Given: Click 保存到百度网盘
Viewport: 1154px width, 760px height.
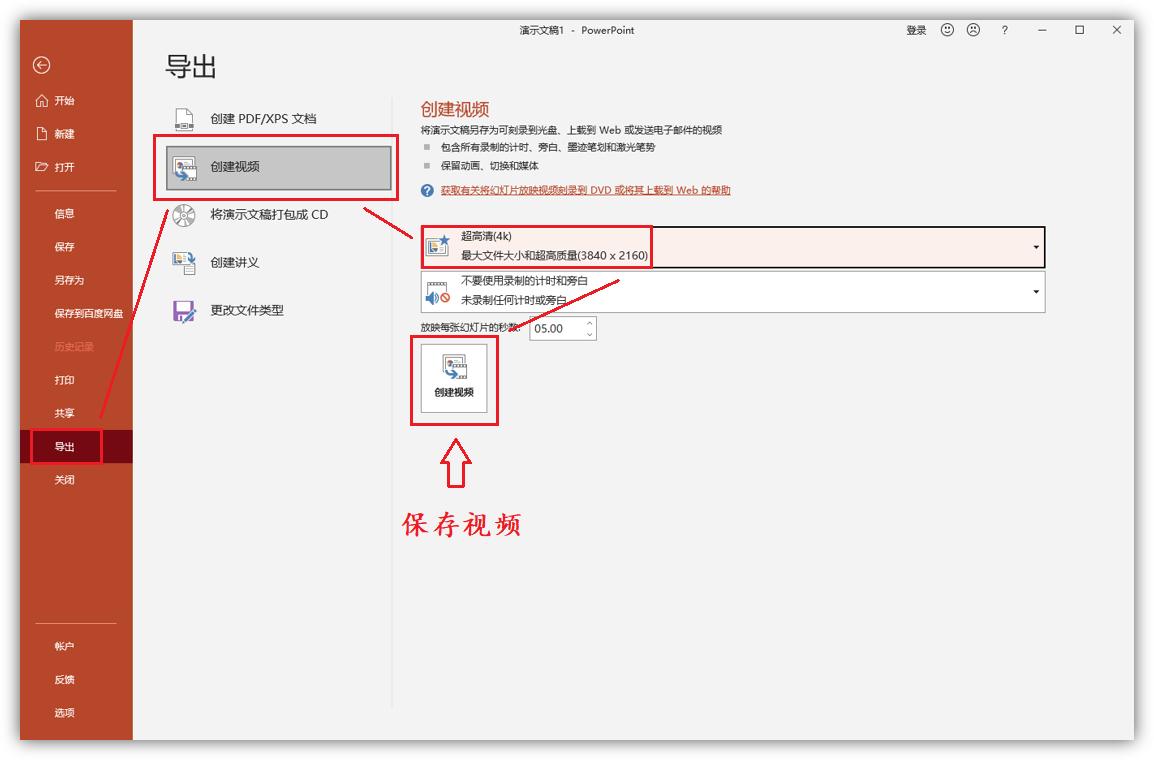Looking at the screenshot, I should pyautogui.click(x=88, y=313).
